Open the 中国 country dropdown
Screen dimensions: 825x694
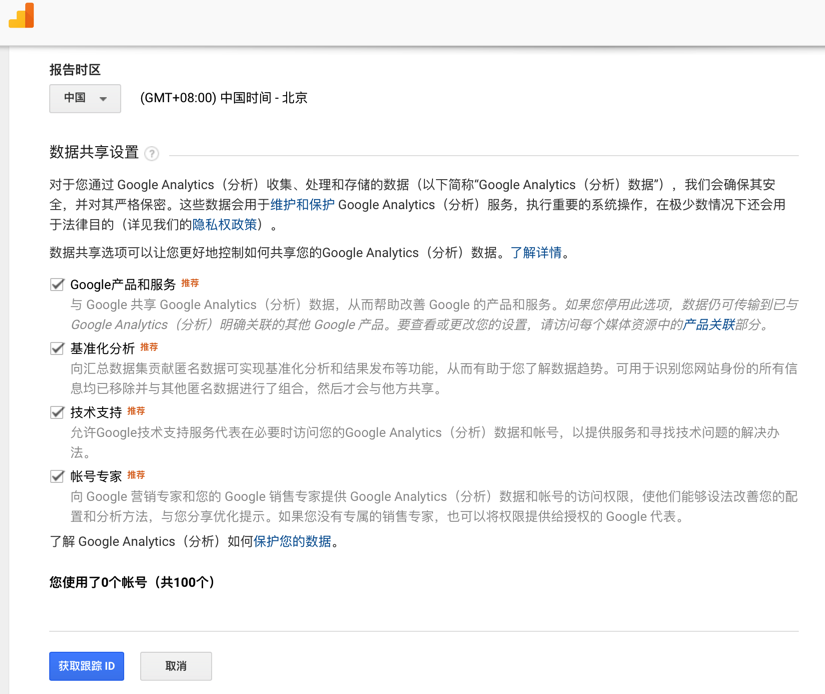coord(85,98)
